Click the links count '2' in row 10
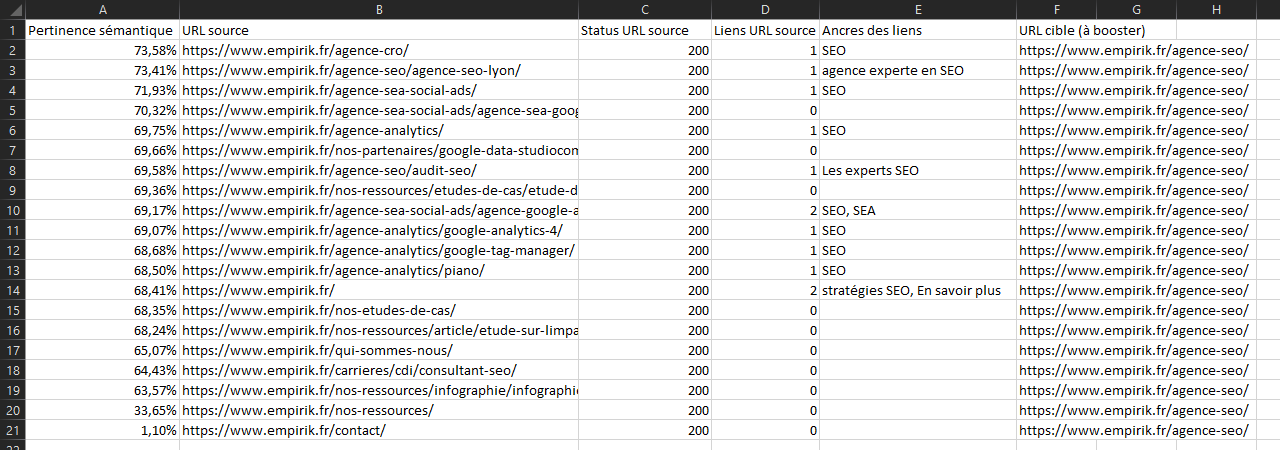 [765, 210]
